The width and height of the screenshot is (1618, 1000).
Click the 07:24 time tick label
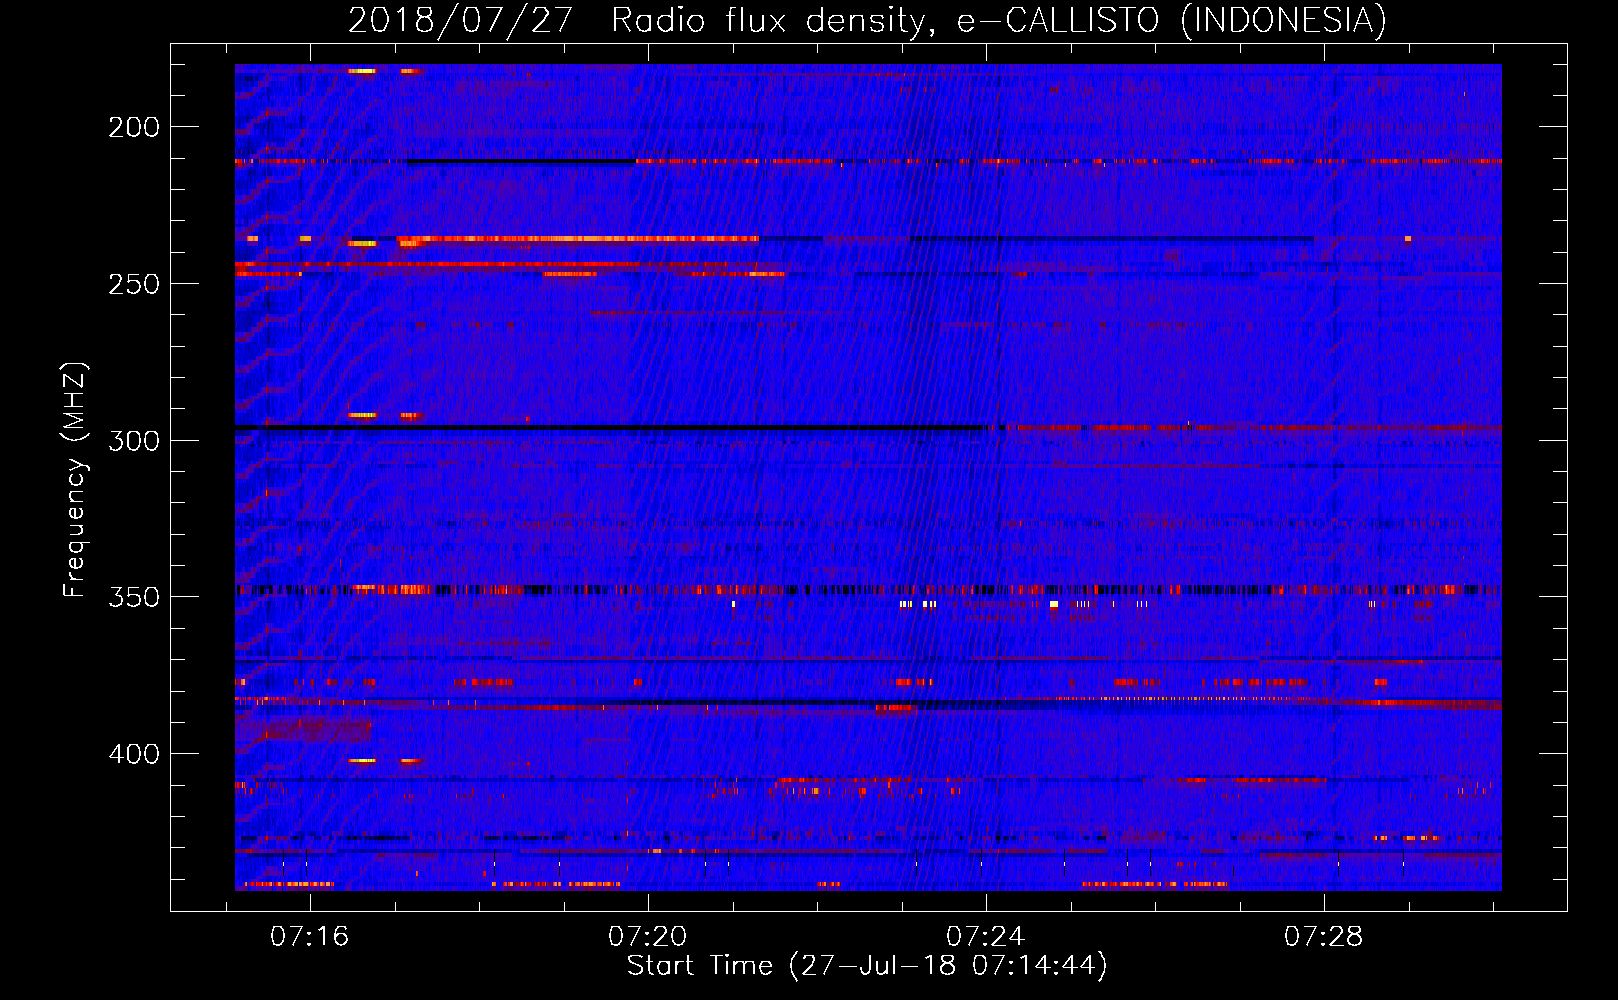pyautogui.click(x=986, y=936)
